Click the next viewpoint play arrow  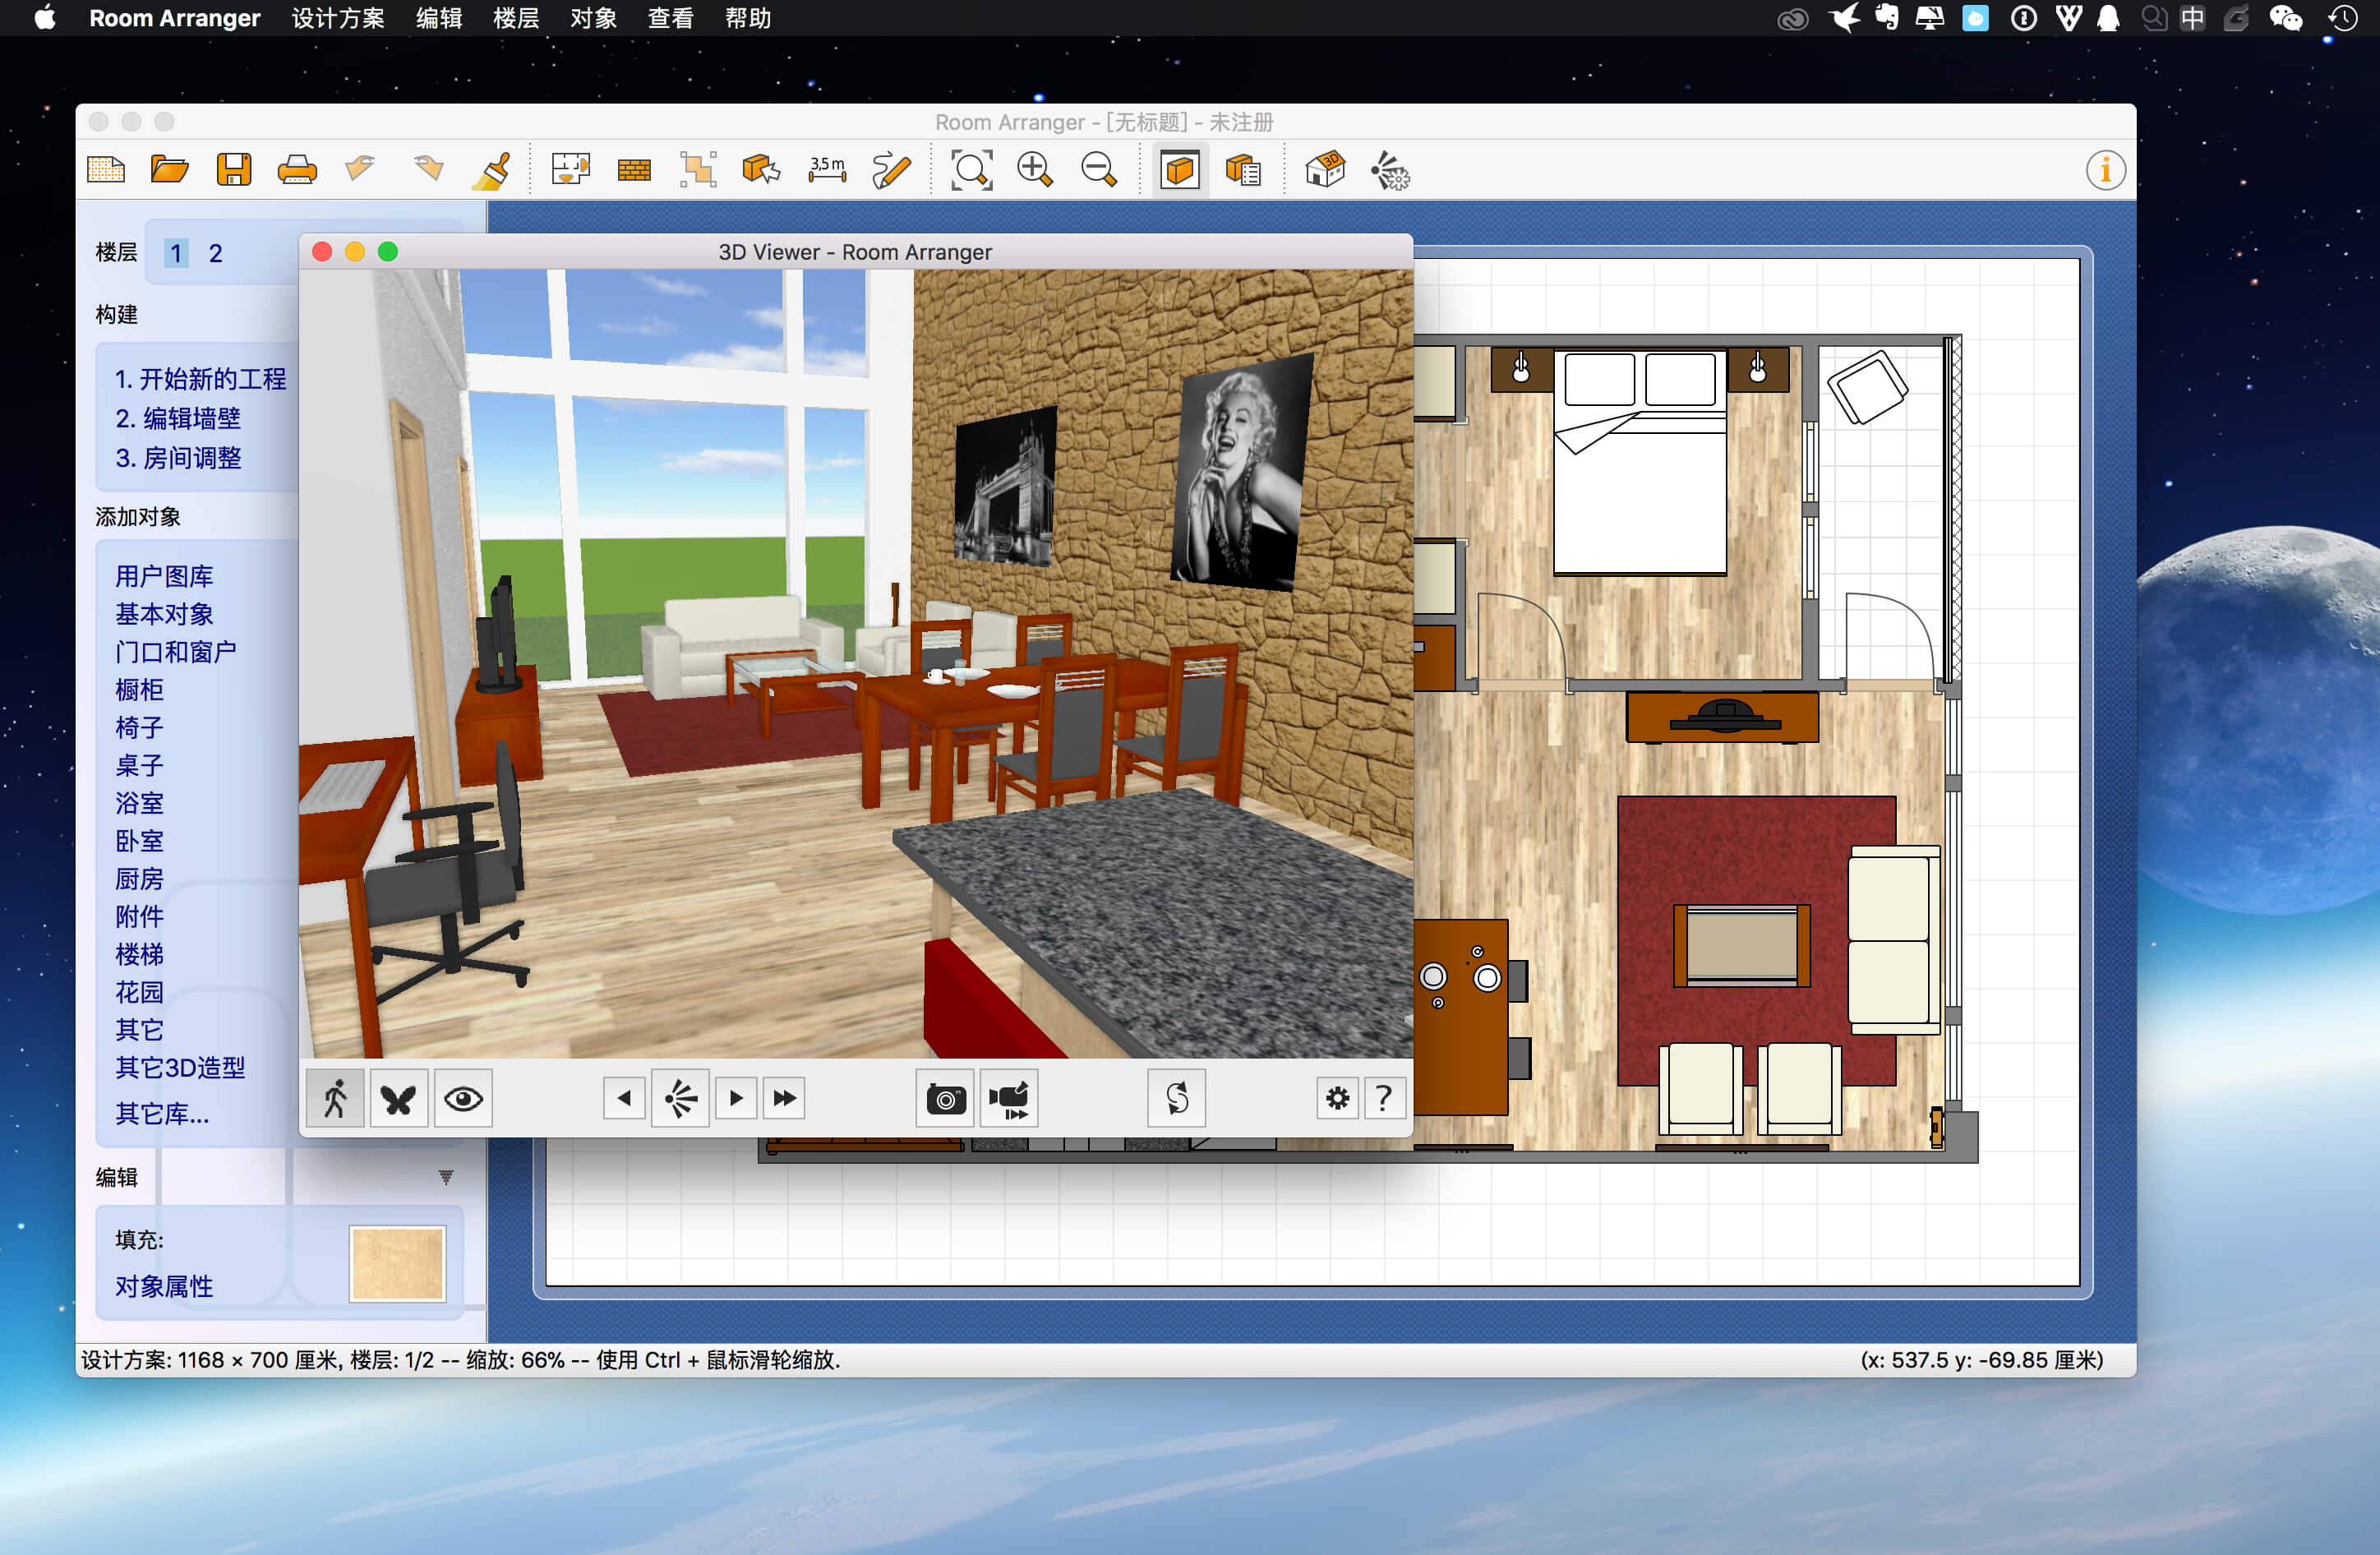(737, 1098)
